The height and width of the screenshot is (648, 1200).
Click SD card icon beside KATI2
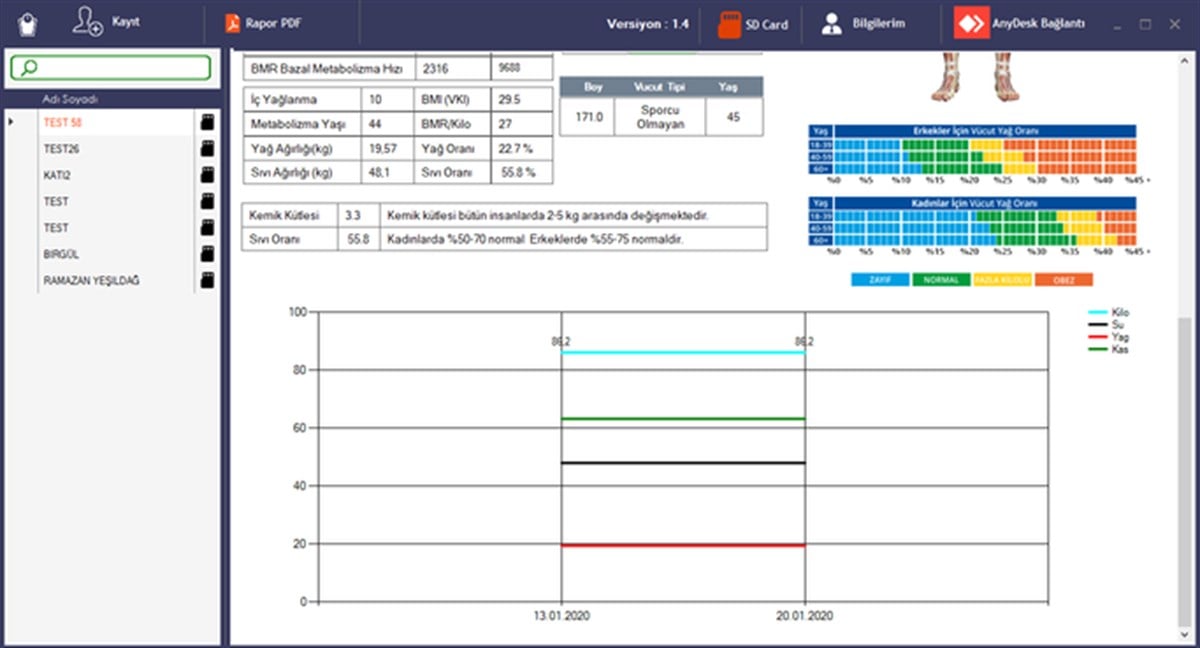pyautogui.click(x=207, y=175)
